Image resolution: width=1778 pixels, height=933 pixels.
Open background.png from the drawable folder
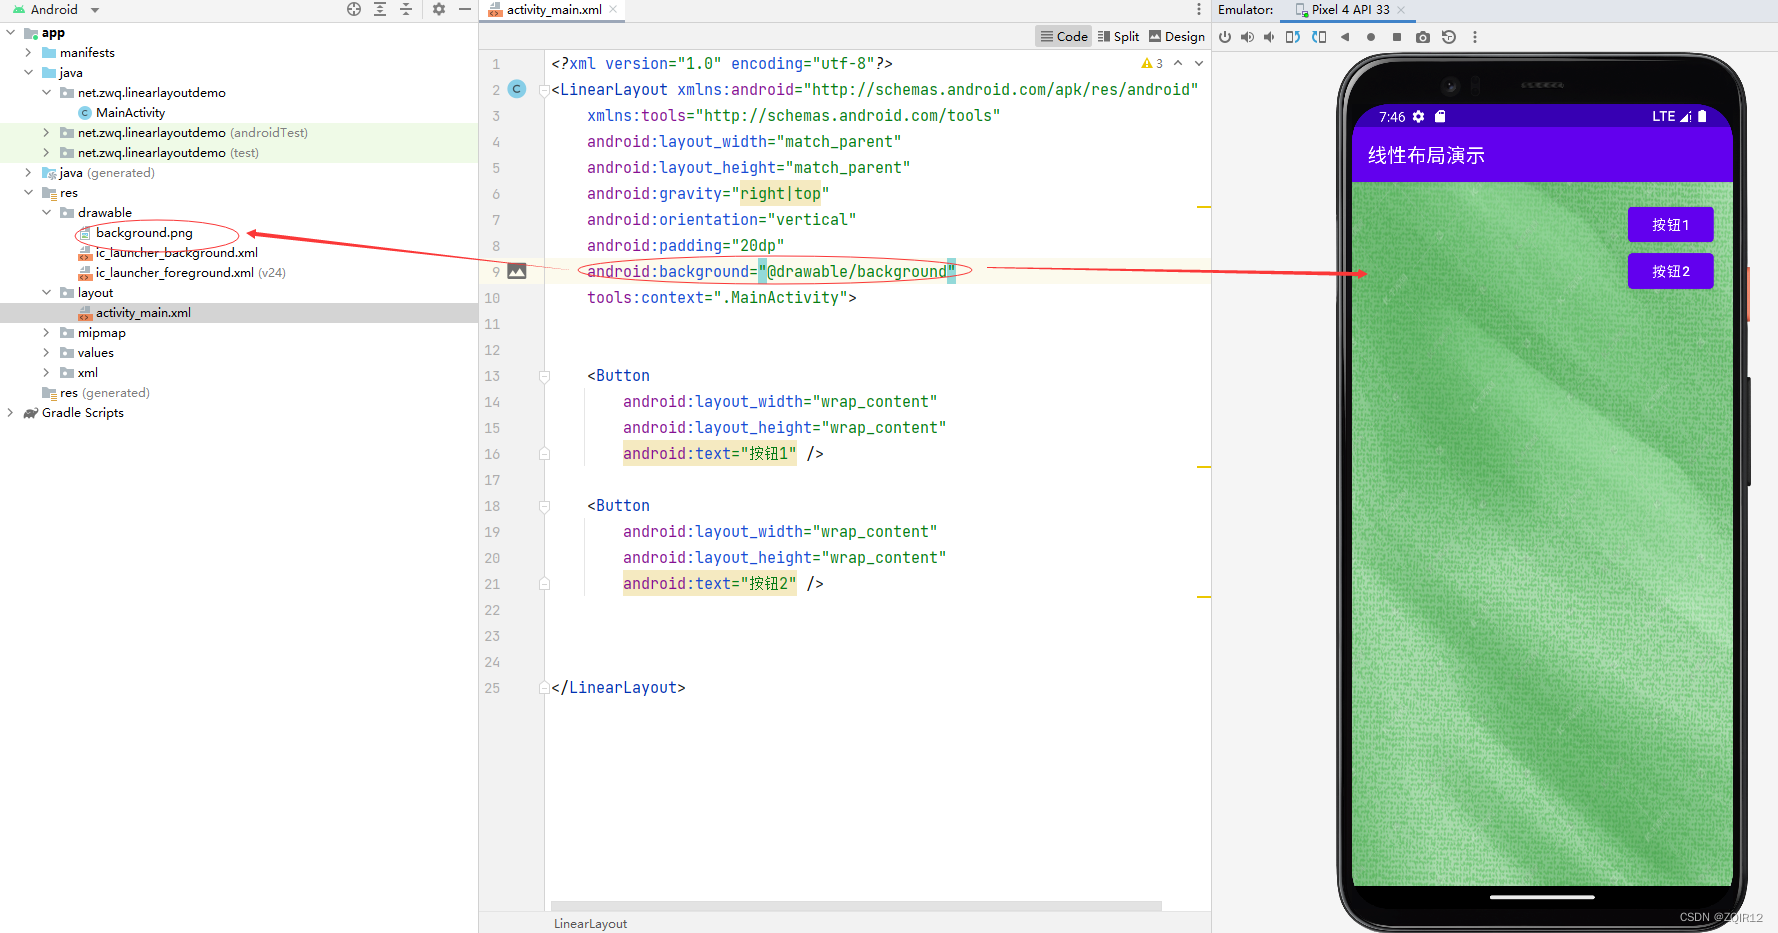coord(144,232)
